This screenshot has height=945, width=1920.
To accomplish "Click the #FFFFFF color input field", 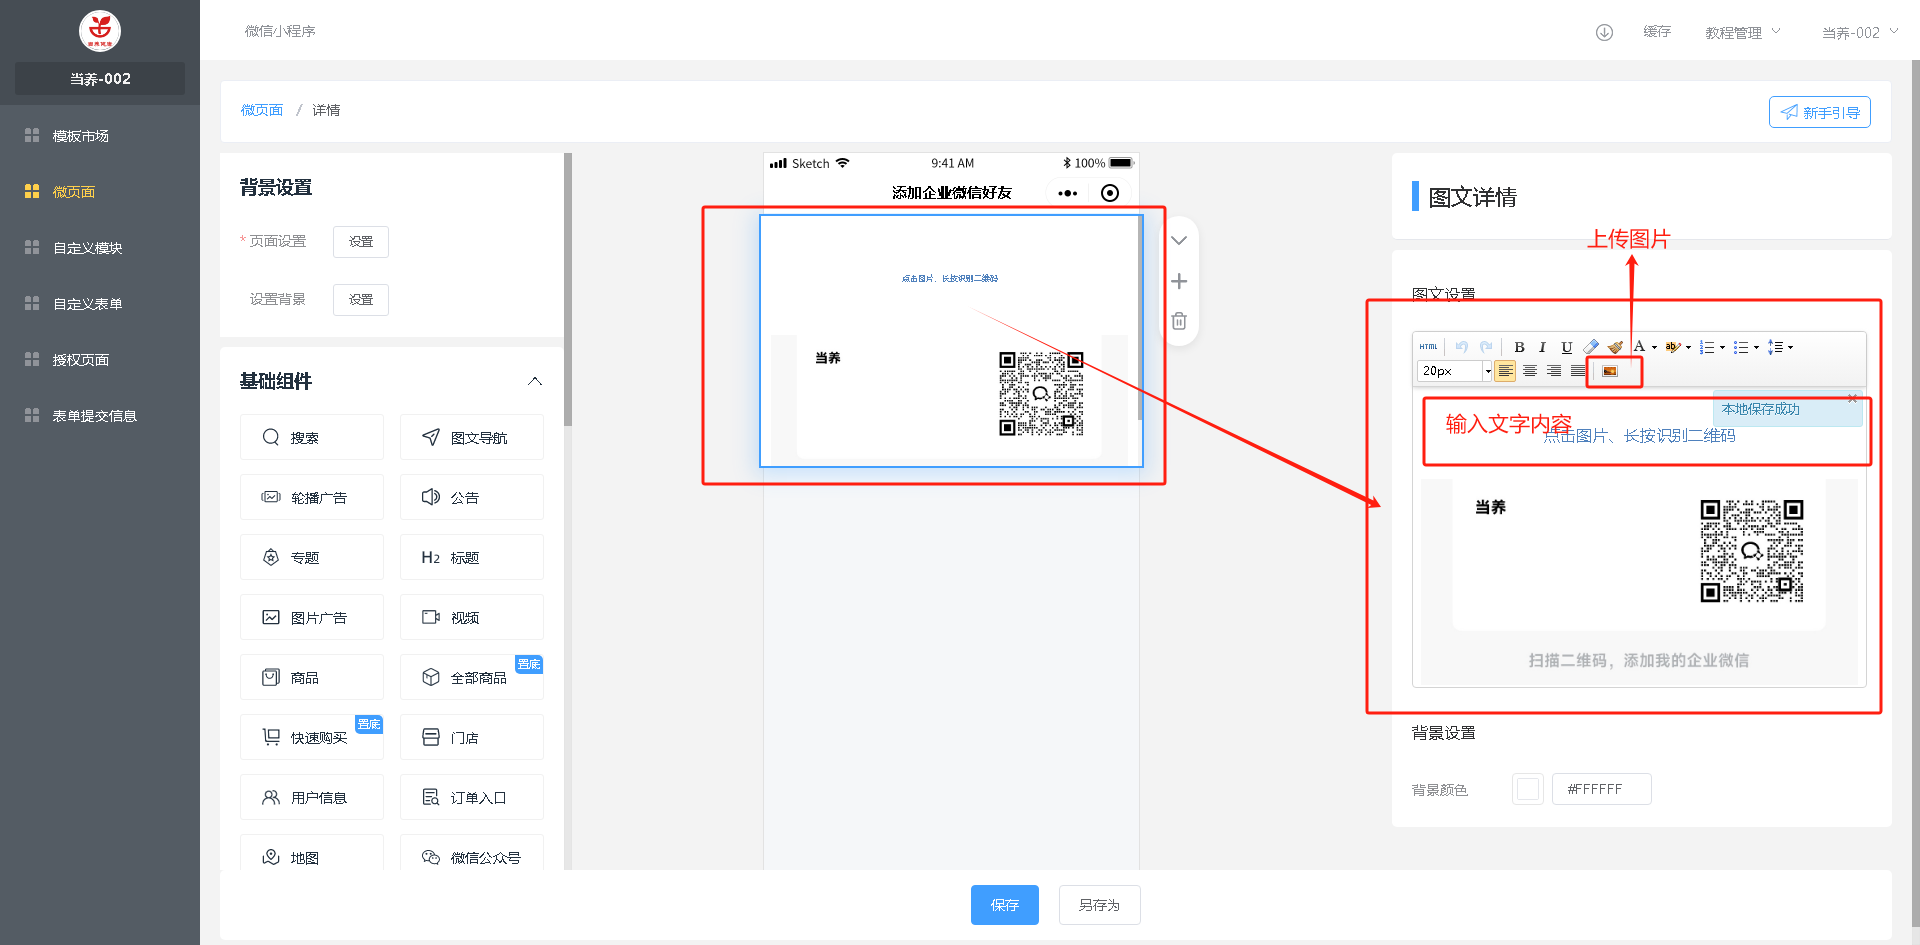I will (x=1601, y=789).
